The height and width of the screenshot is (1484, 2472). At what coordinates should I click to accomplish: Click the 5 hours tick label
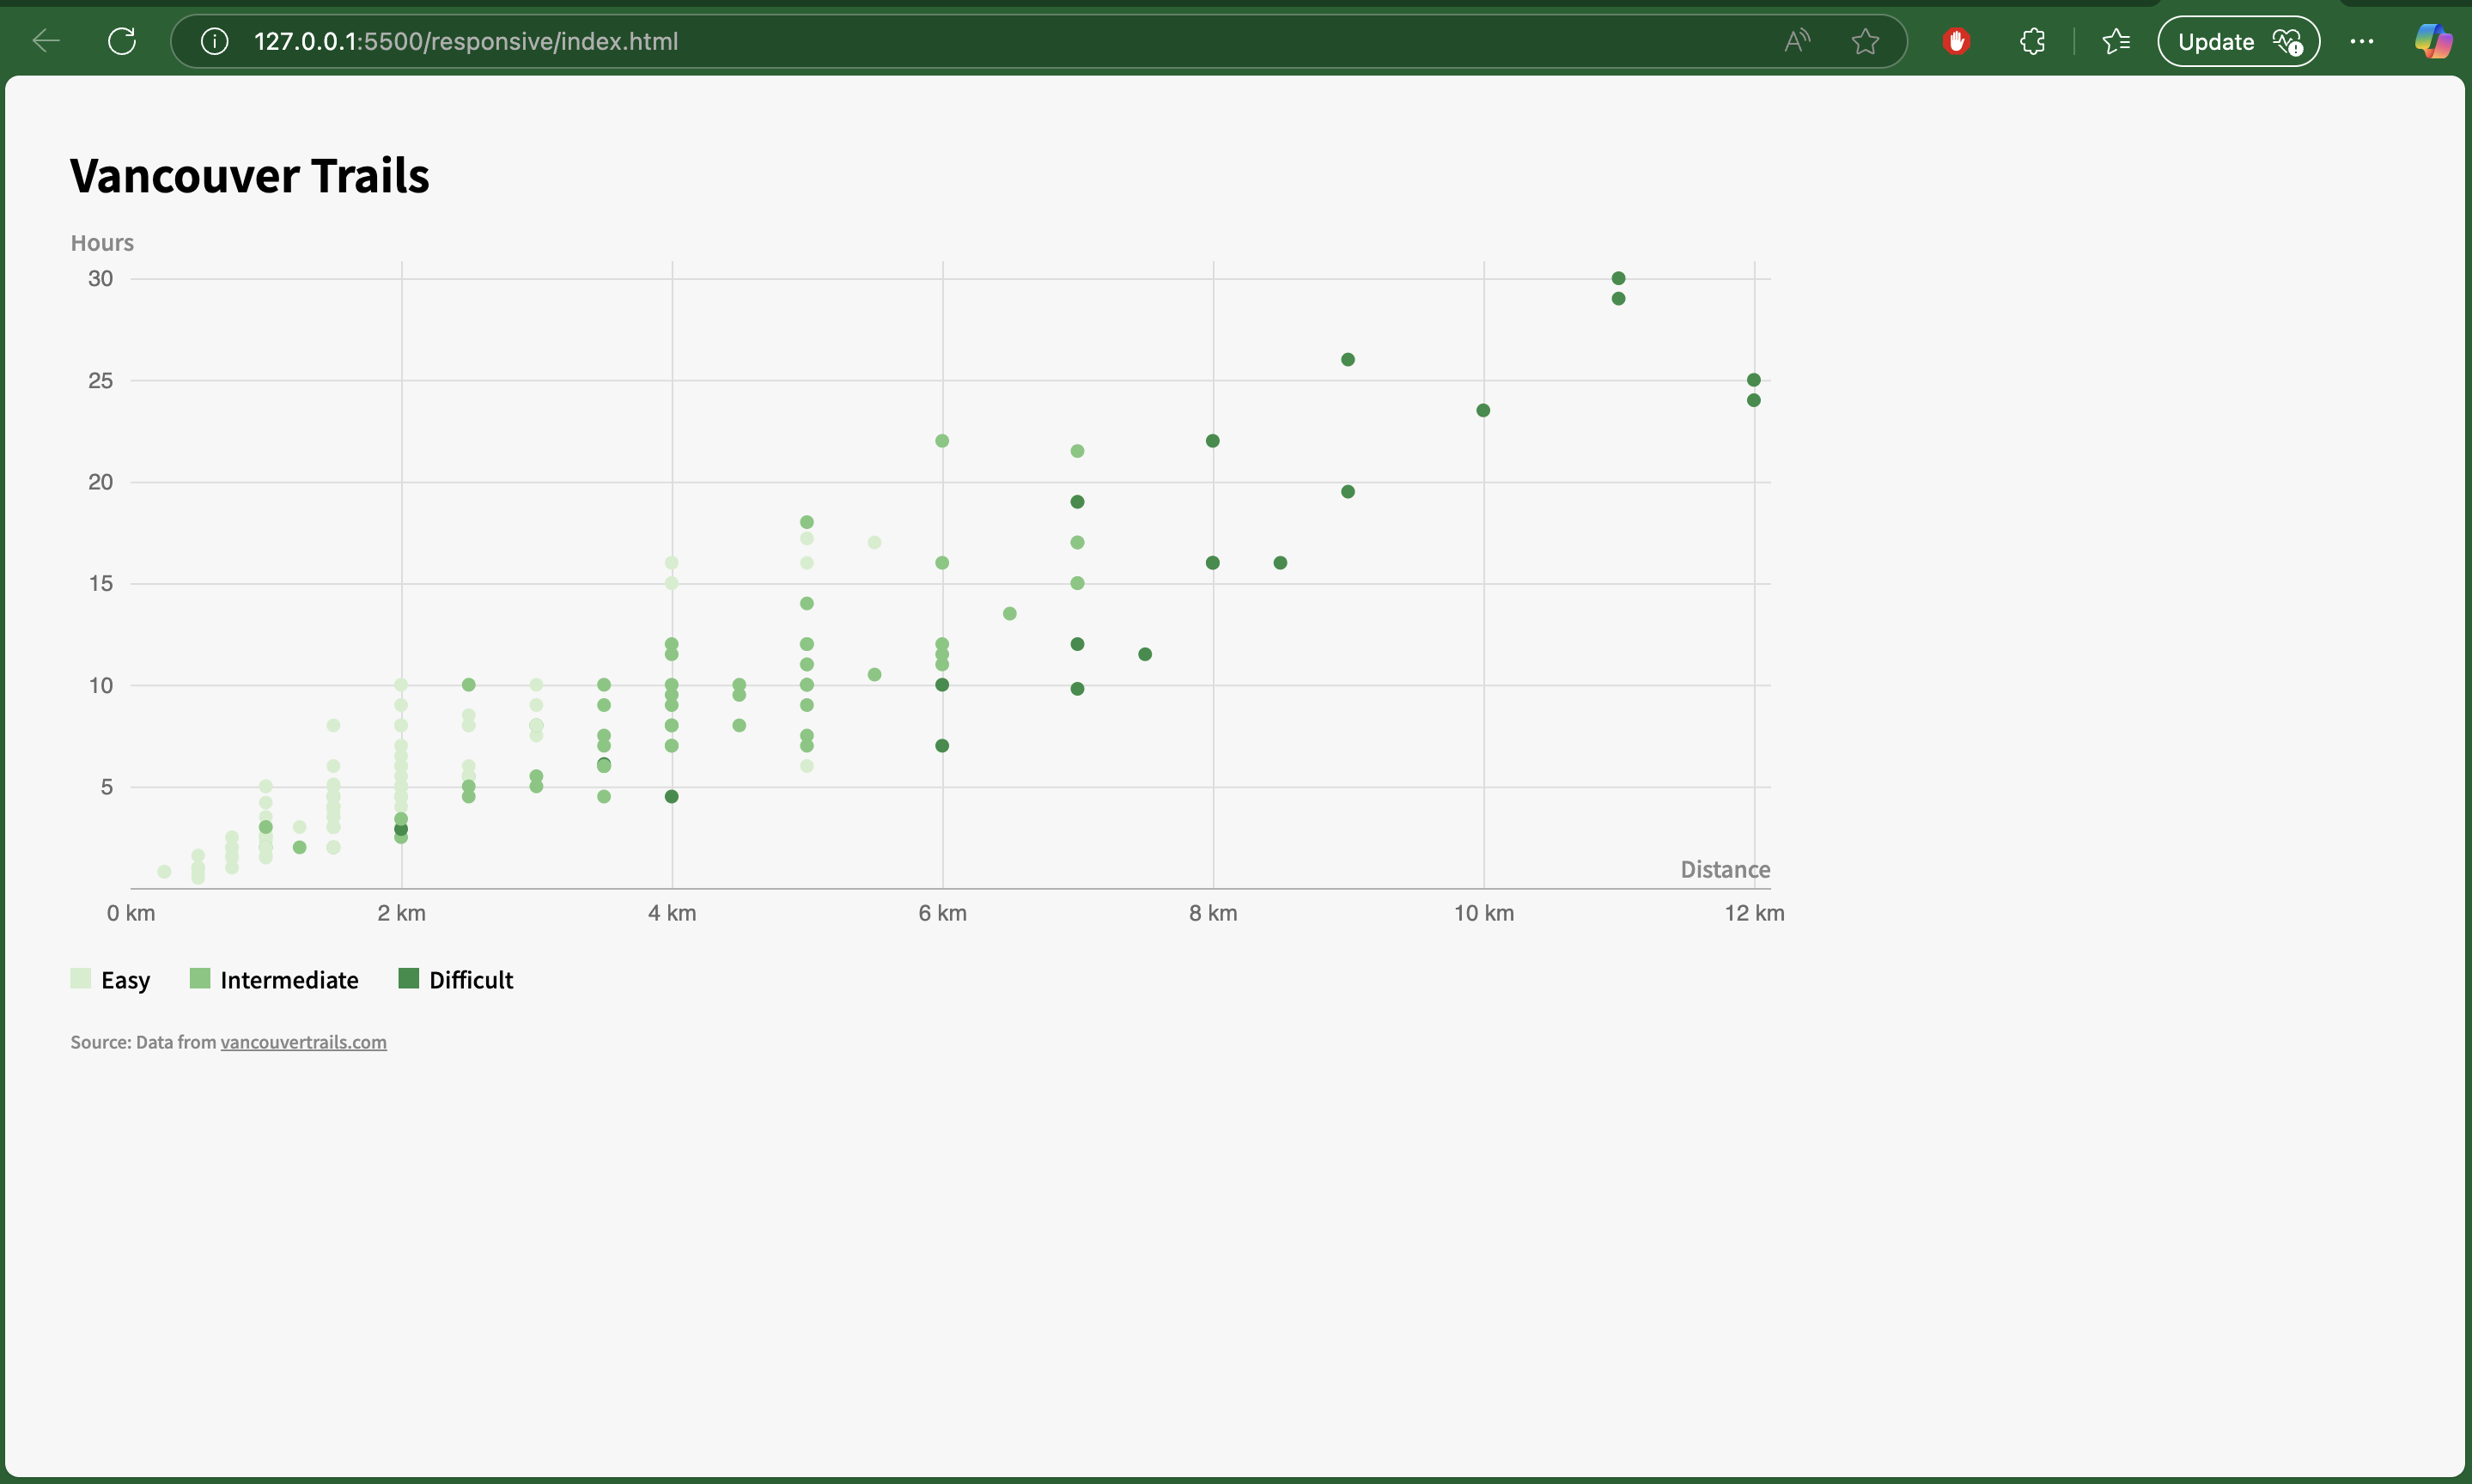click(x=106, y=787)
